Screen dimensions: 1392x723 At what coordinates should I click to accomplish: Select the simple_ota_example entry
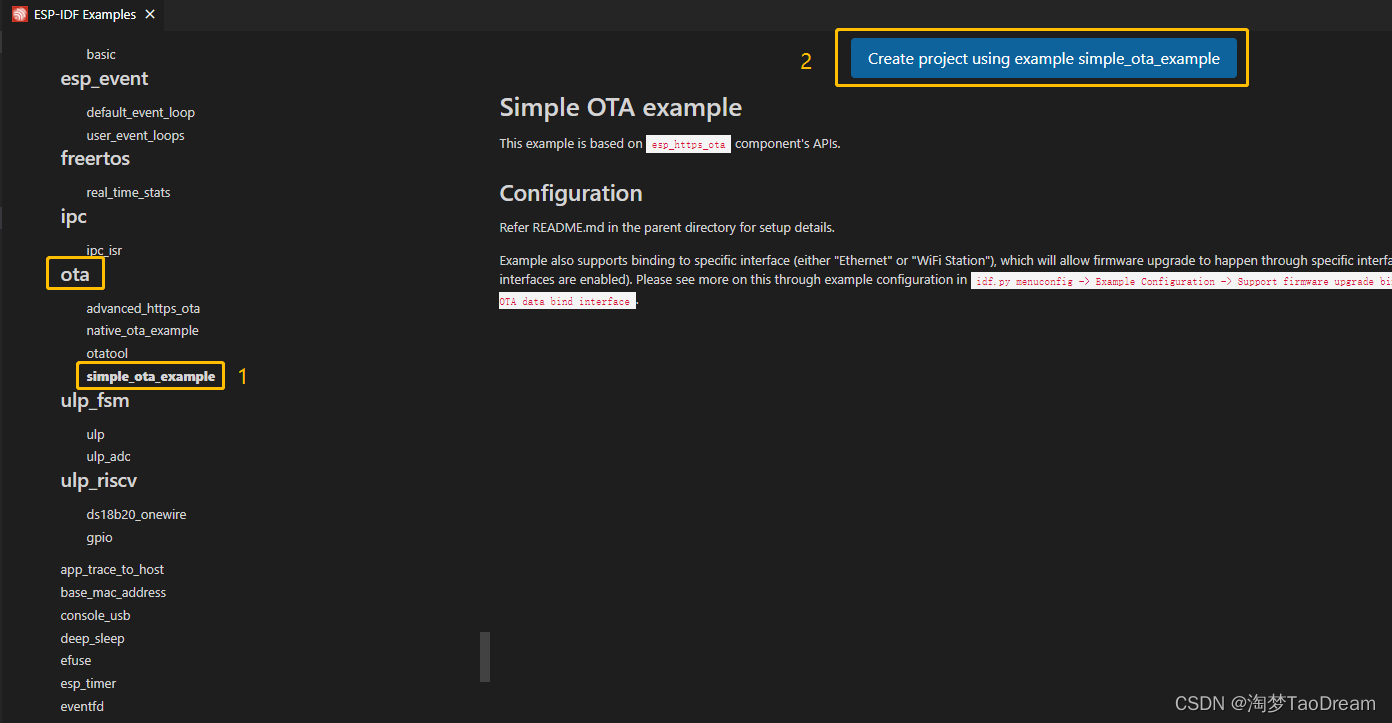click(151, 376)
